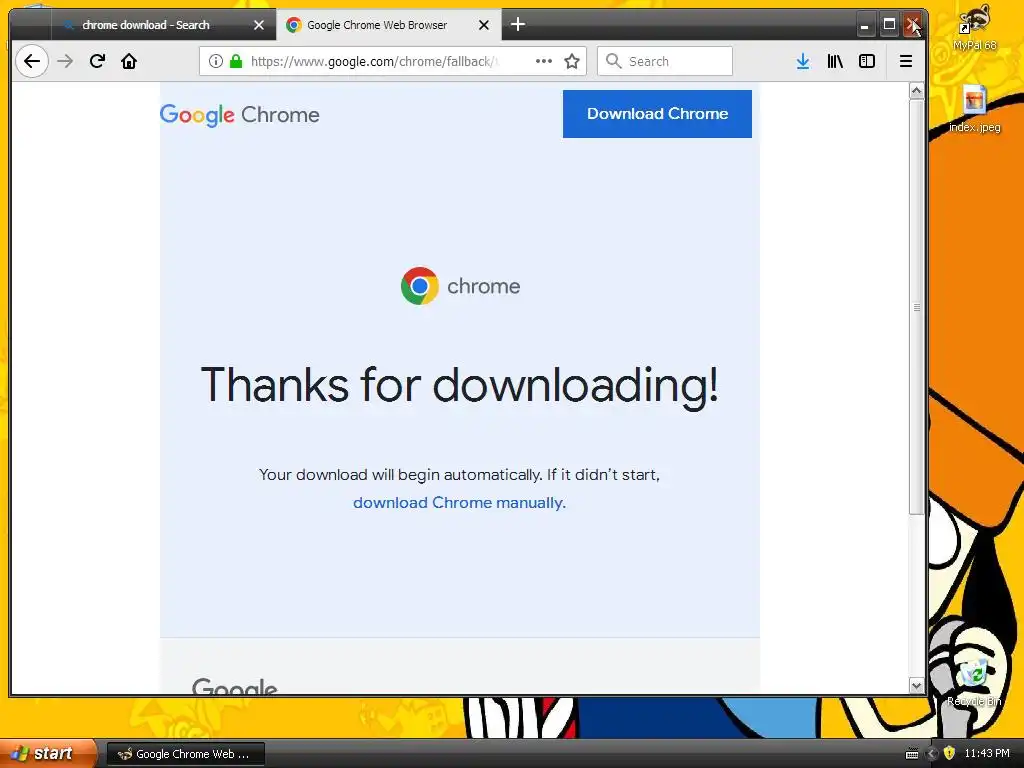Image resolution: width=1024 pixels, height=768 pixels.
Task: Open the browser home page
Action: 129,61
